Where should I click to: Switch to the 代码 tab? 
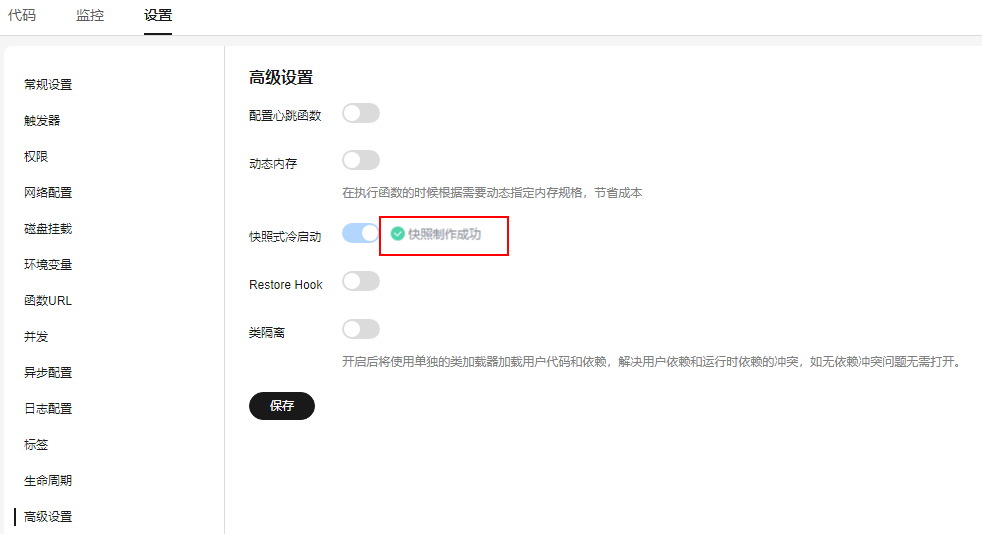coord(22,15)
